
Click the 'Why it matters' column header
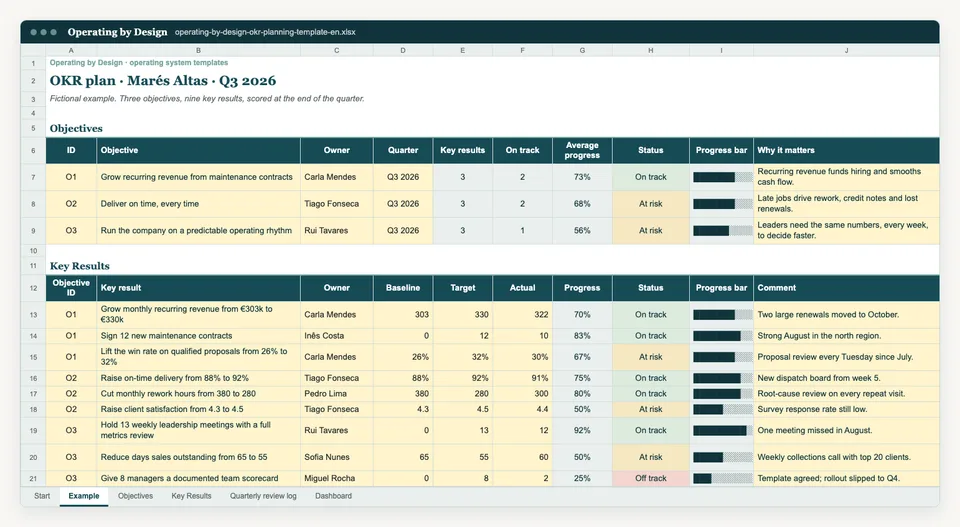tap(846, 150)
